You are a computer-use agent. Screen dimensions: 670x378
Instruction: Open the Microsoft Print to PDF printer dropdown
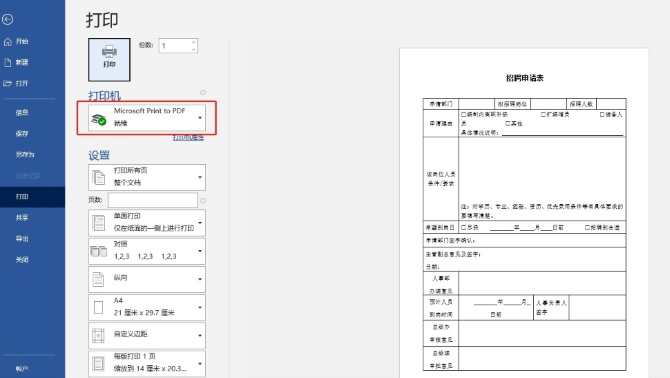(x=147, y=117)
